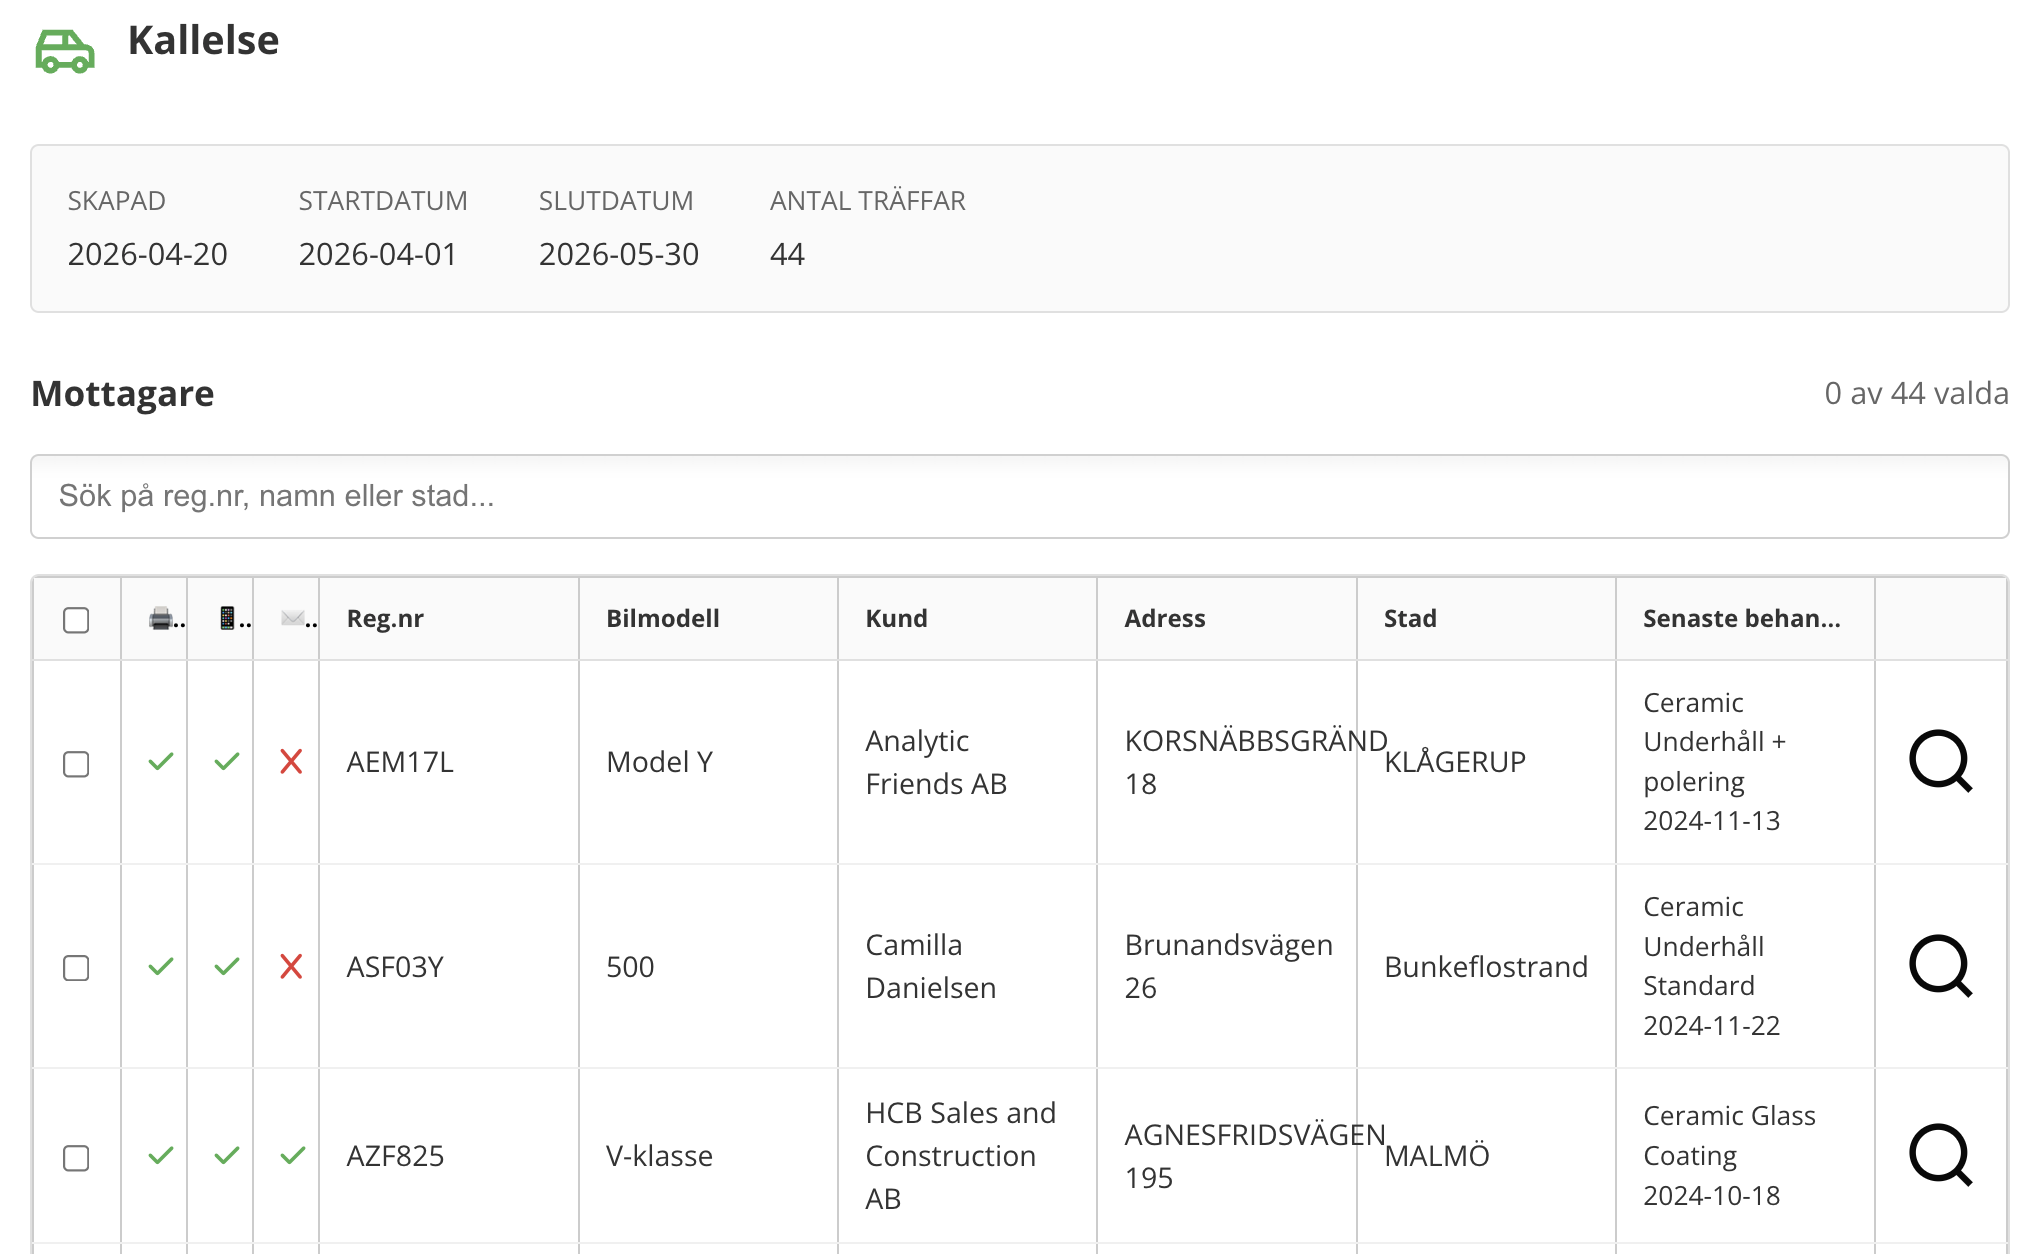Tick the checkbox for HCB Sales row
This screenshot has height=1254, width=2042.
point(76,1158)
